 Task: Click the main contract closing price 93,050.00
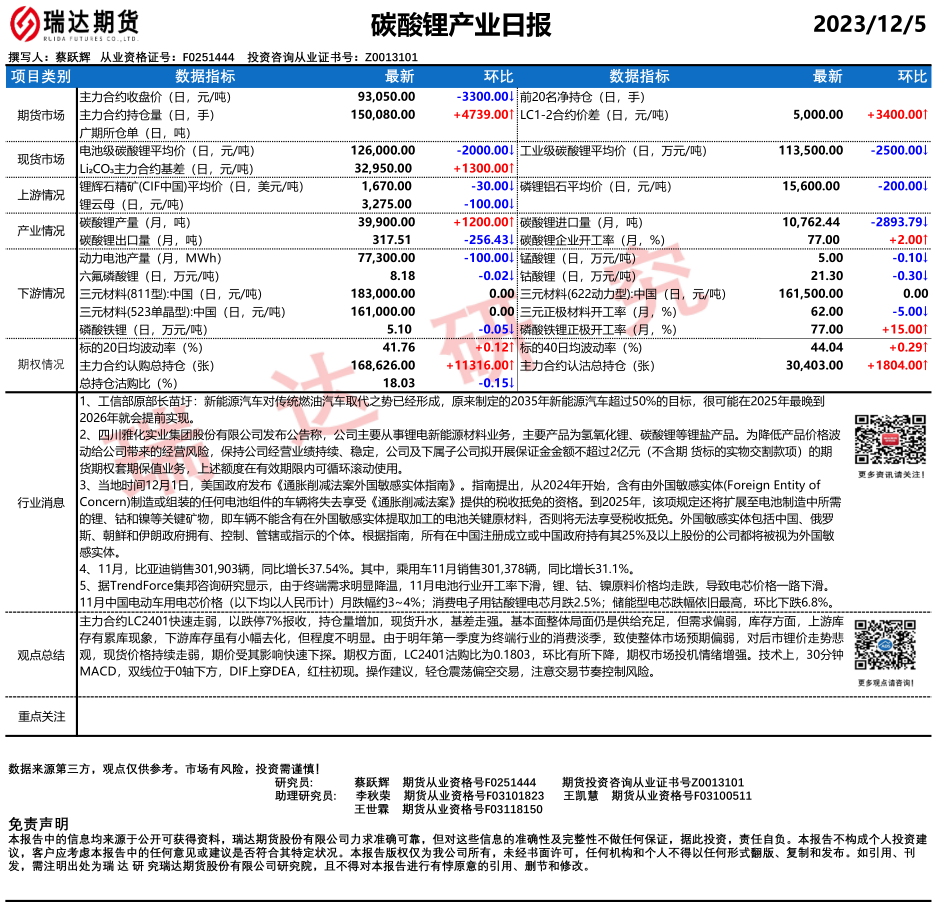386,97
